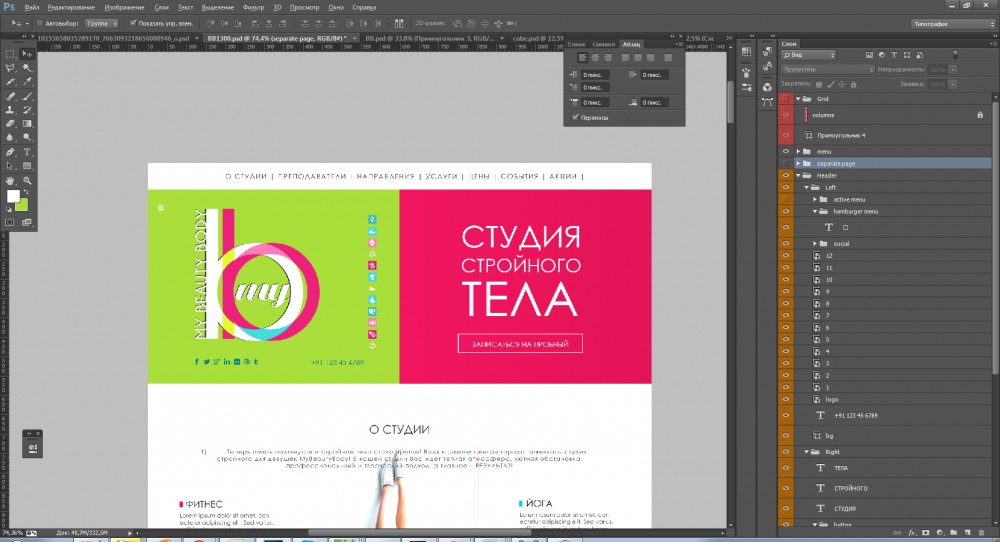
Task: Select the Crop tool
Action: 10,82
